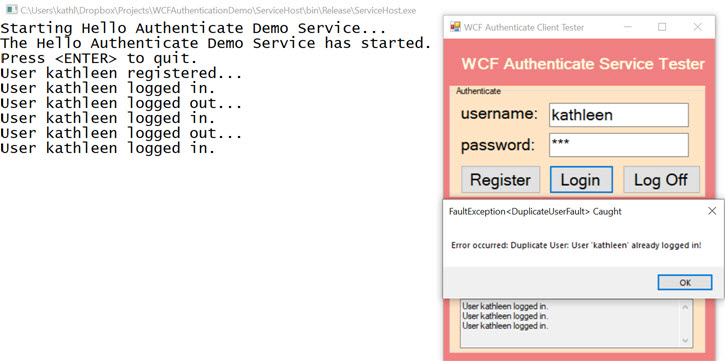Click the WCF Authenticate Client Tester app icon
Screen dimensions: 725x361
pos(455,27)
